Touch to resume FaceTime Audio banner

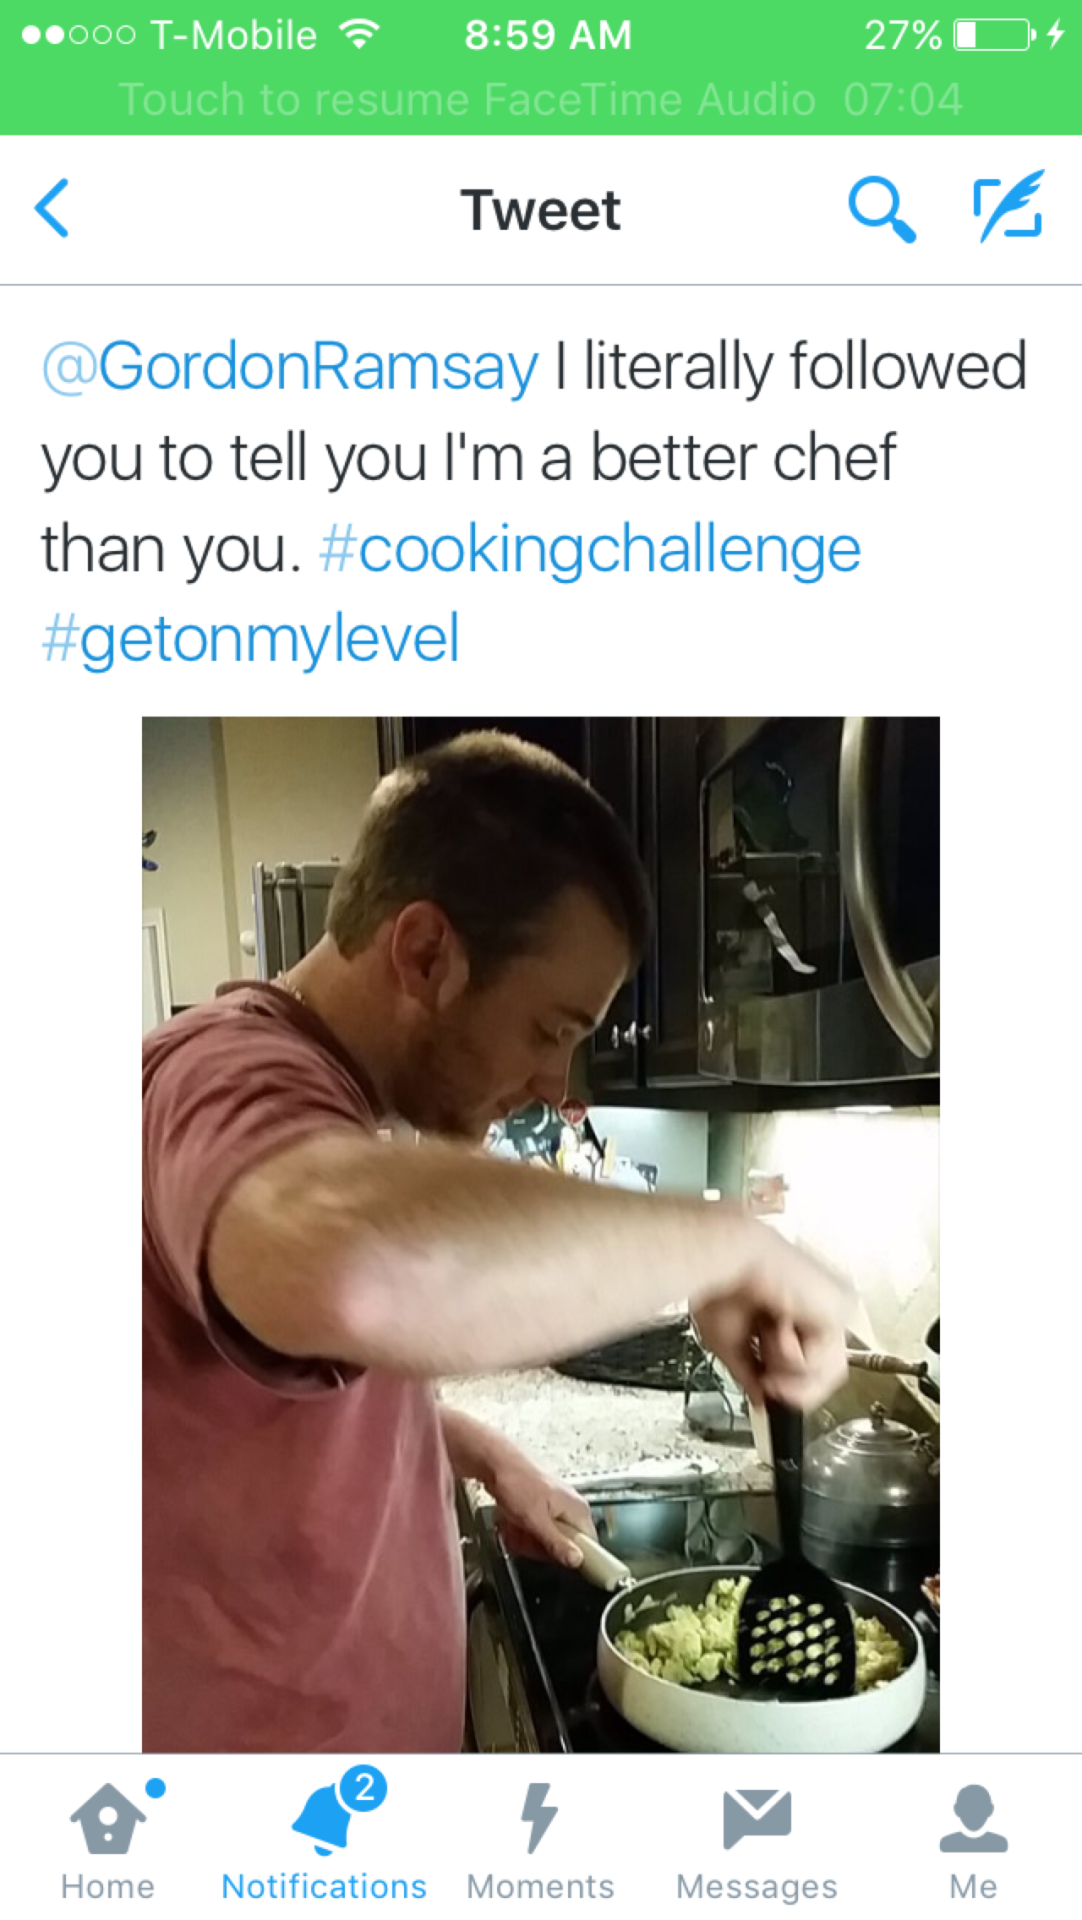[541, 100]
